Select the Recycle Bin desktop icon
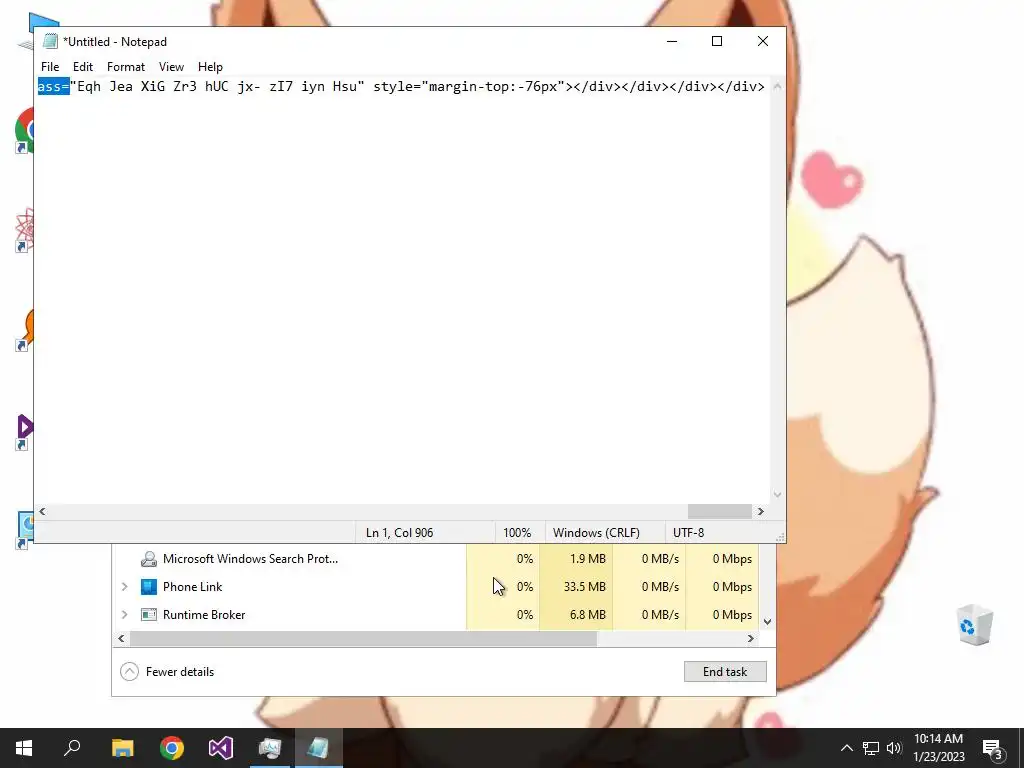Image resolution: width=1024 pixels, height=768 pixels. (x=974, y=624)
